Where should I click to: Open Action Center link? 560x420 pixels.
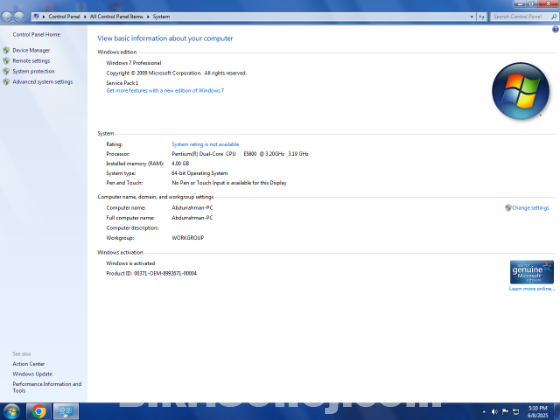pos(29,364)
